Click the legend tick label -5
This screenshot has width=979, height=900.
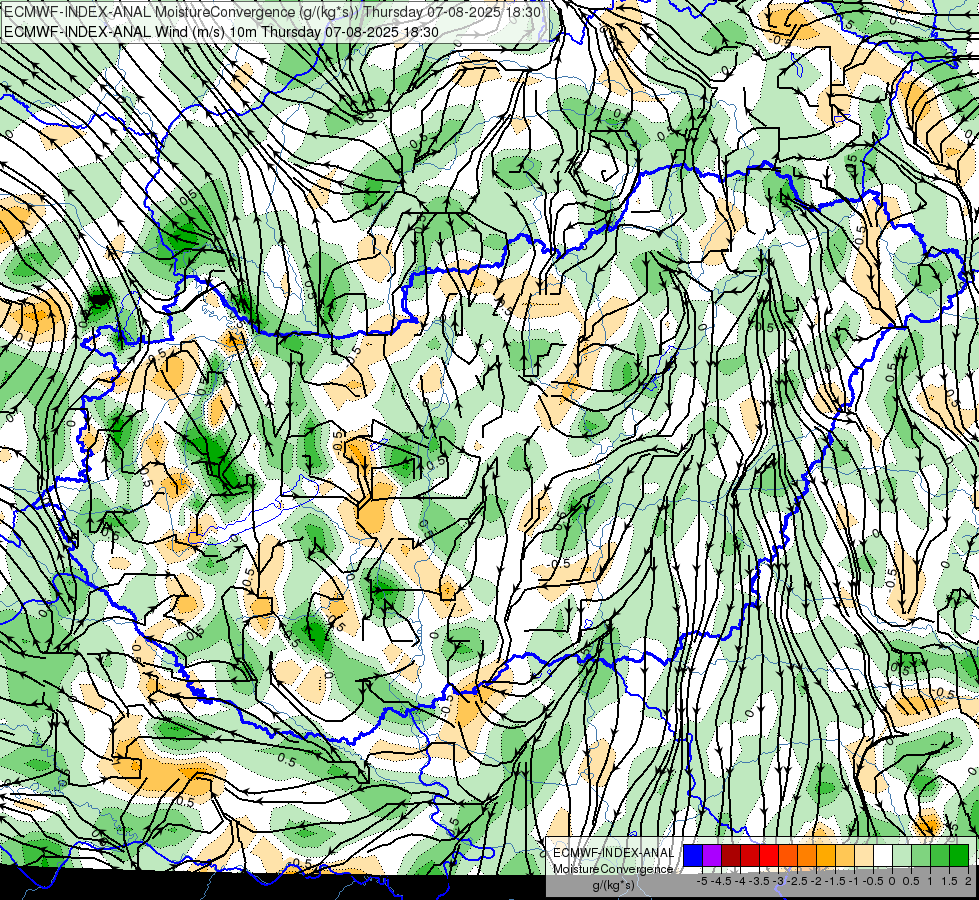tap(702, 881)
